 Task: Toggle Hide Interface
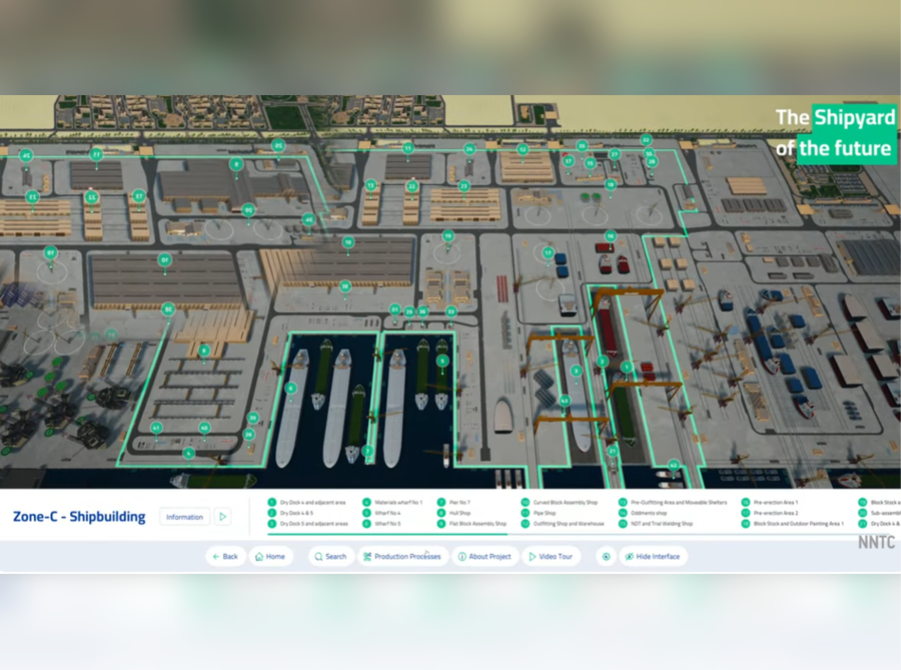(652, 556)
